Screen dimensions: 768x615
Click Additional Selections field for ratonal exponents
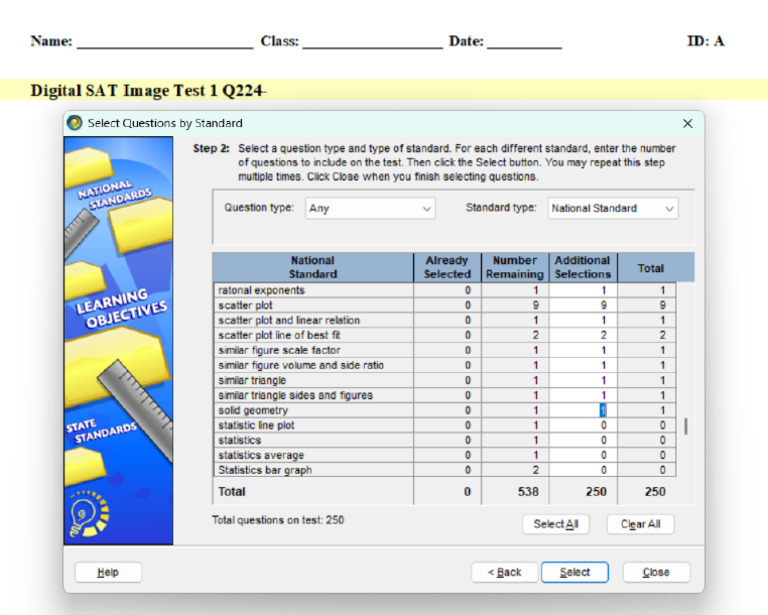point(583,290)
